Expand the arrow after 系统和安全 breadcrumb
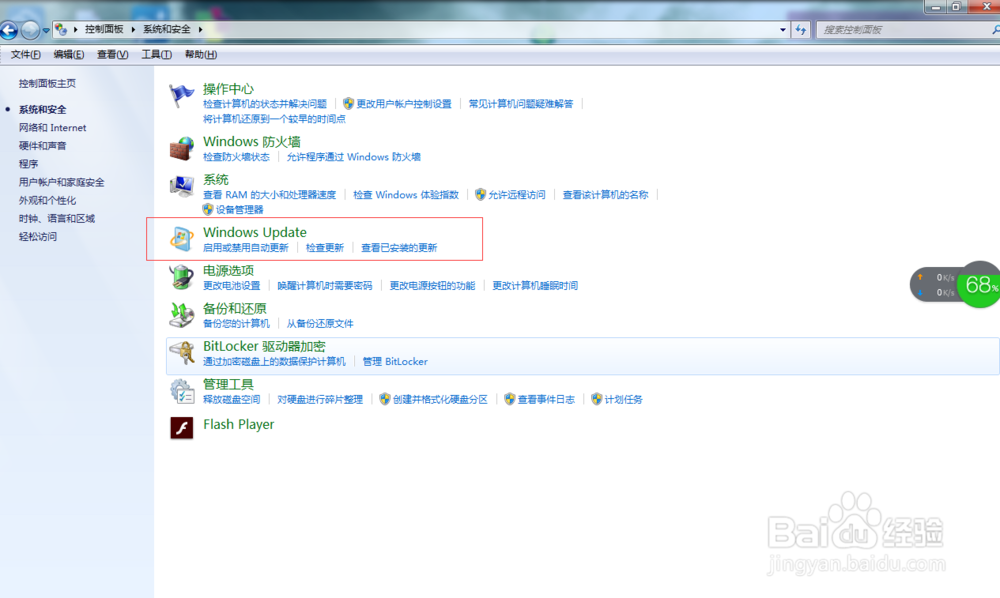 click(200, 29)
